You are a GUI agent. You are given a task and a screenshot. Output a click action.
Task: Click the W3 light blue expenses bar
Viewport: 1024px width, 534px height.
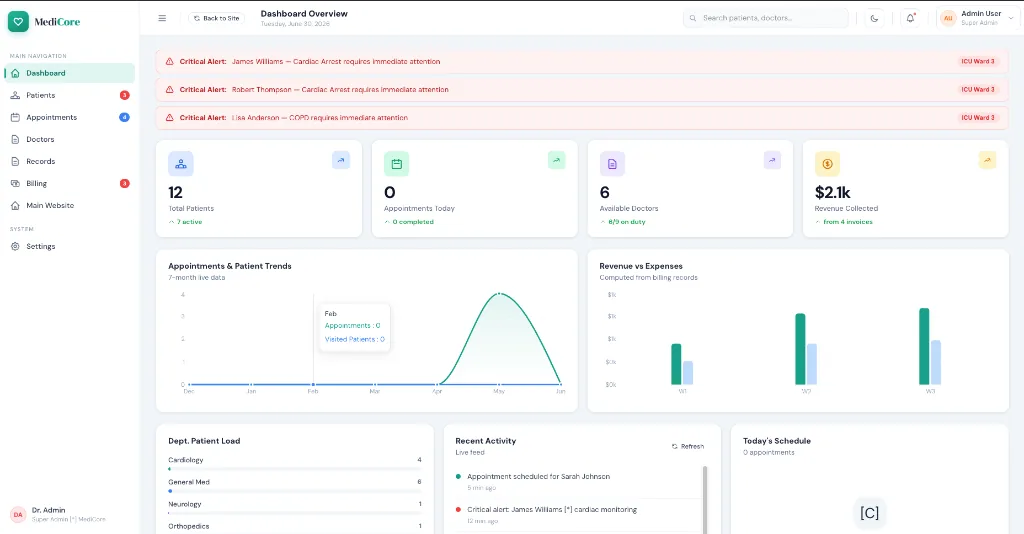click(x=936, y=362)
